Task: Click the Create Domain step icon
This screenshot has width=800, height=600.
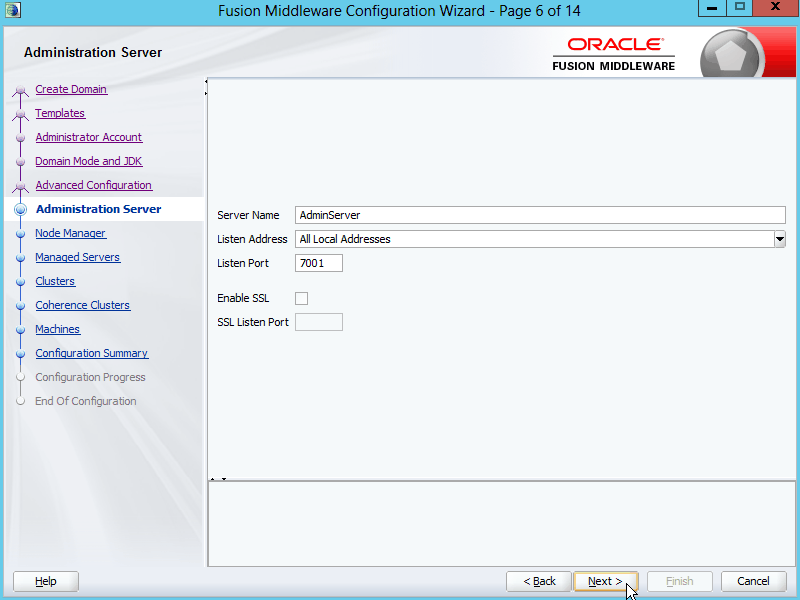Action: click(20, 91)
